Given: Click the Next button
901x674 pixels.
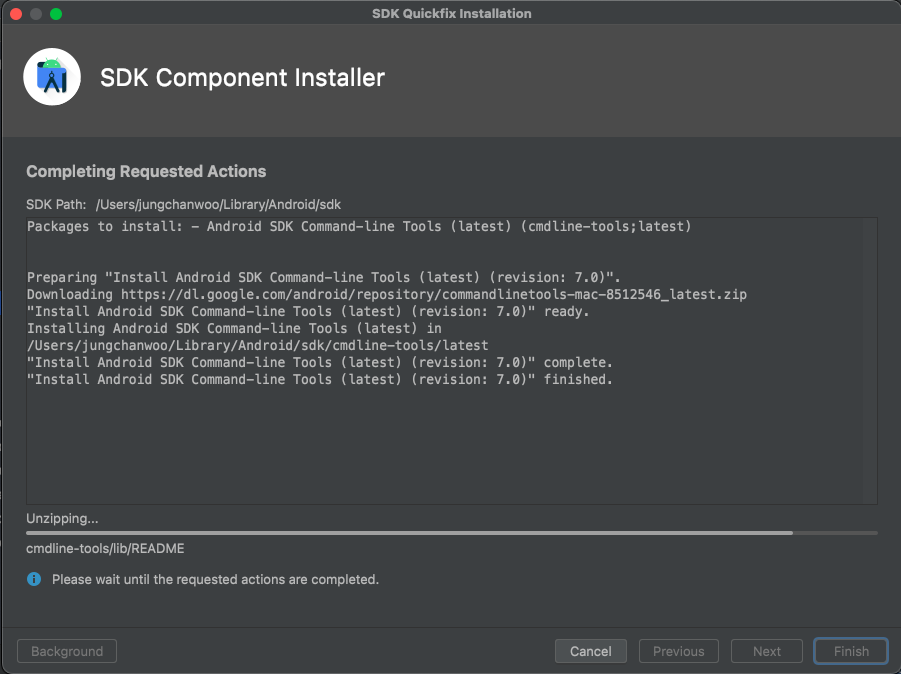Looking at the screenshot, I should tap(767, 651).
